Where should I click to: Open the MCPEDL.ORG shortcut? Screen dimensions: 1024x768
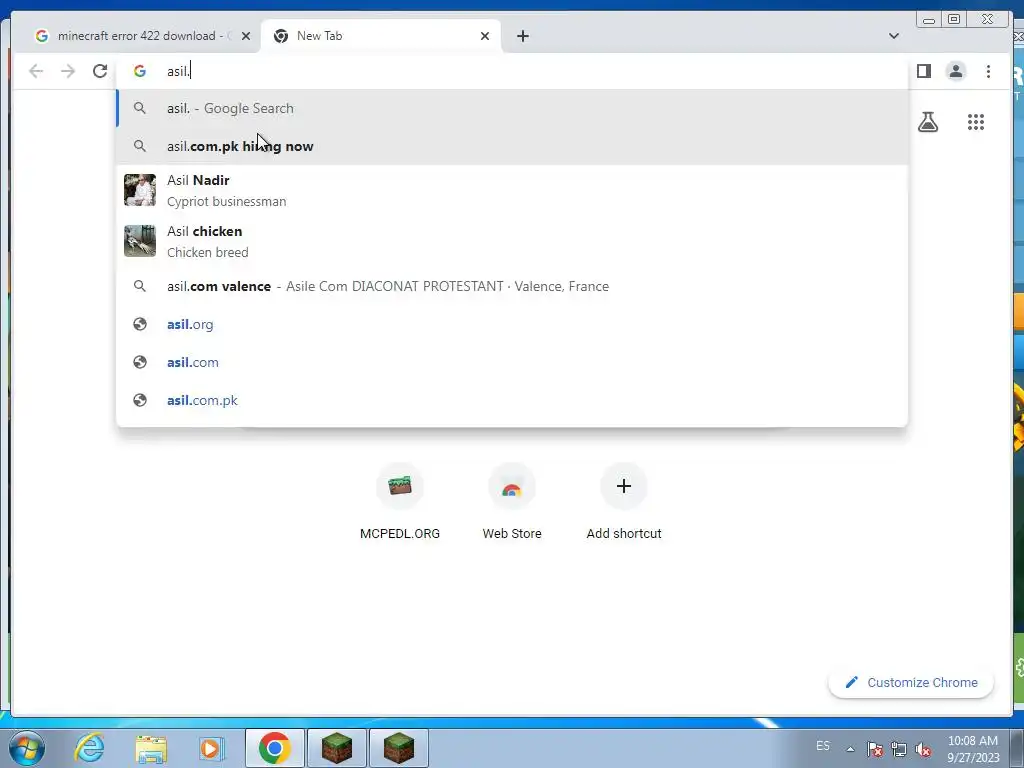400,502
